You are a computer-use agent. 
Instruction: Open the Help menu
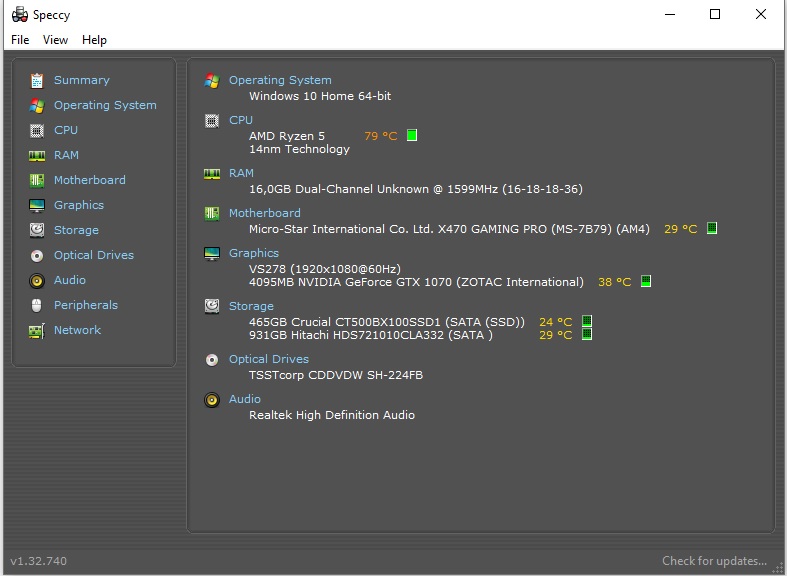[x=94, y=40]
